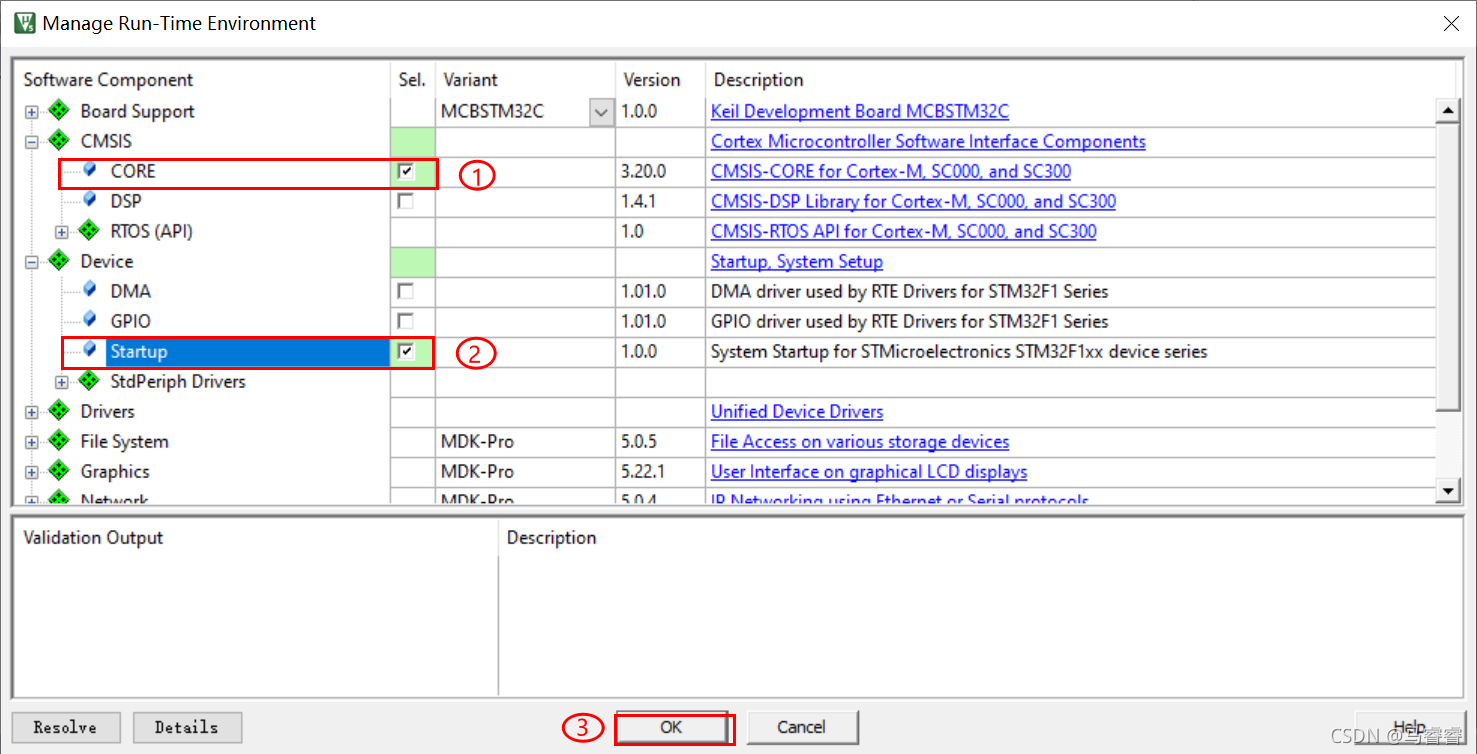
Task: Open File Access on various storage devices link
Action: [860, 441]
